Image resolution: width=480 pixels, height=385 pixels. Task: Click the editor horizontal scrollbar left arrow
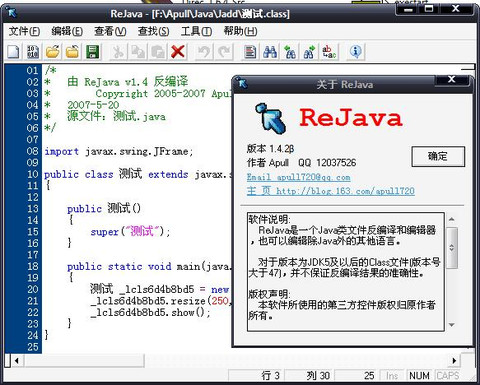coord(17,360)
